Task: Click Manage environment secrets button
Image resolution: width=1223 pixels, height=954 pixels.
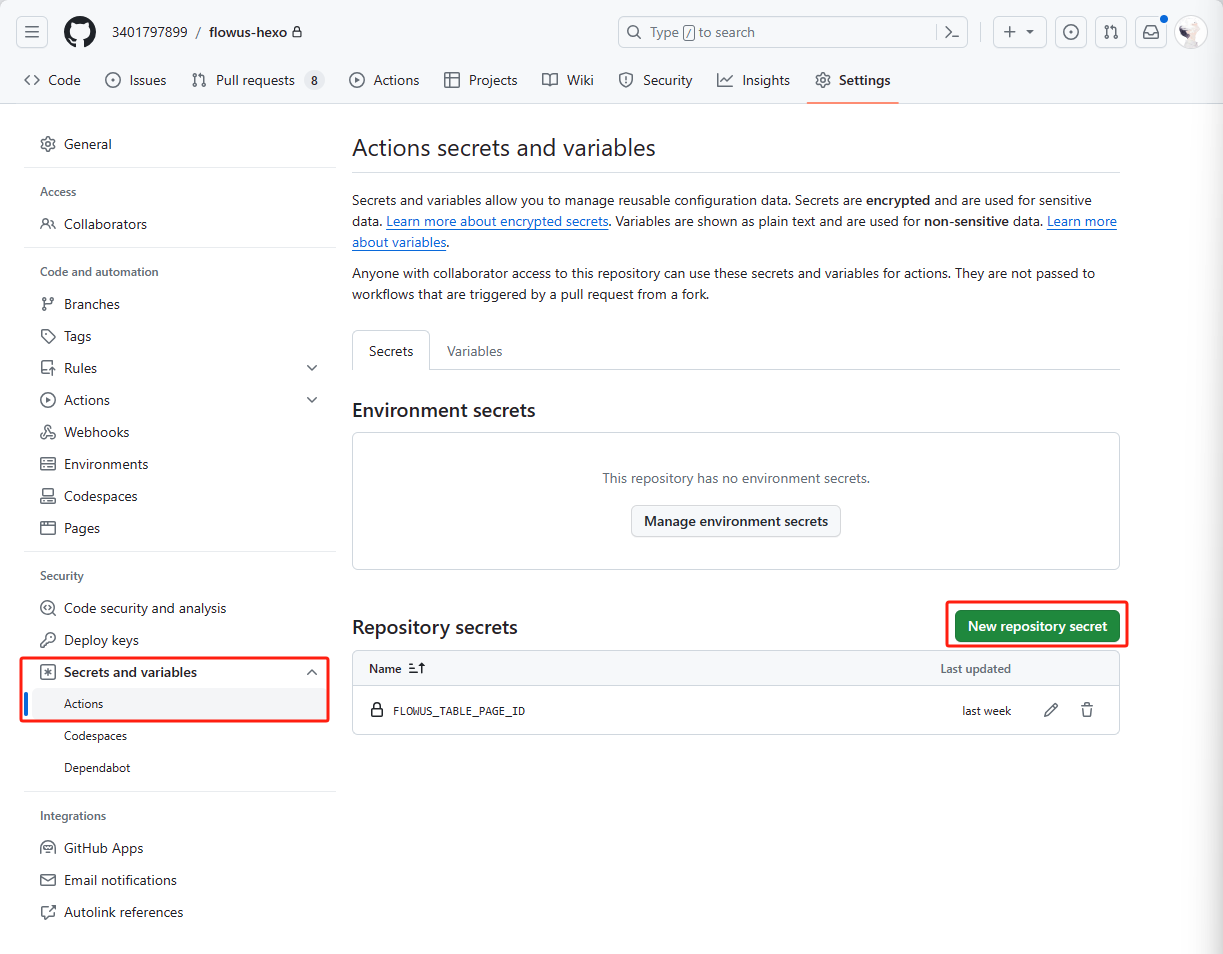Action: 736,521
